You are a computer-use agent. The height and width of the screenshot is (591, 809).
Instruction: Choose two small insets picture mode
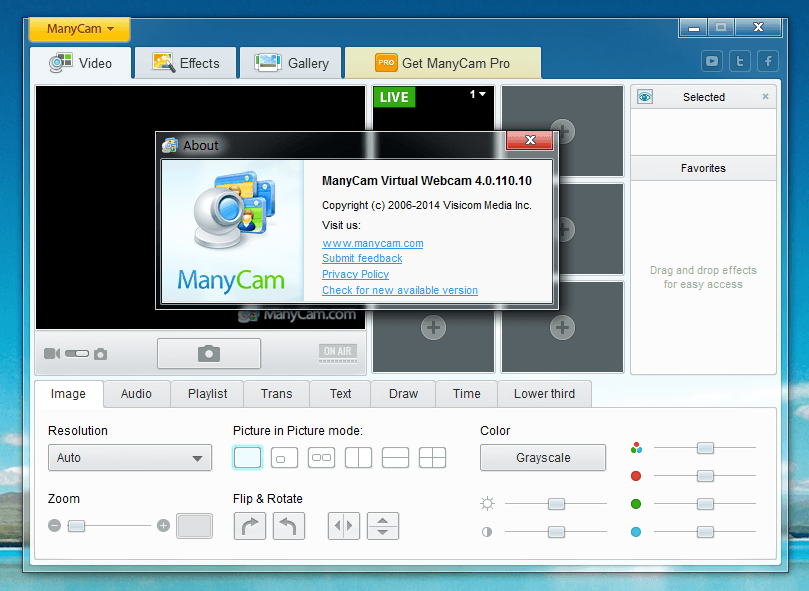click(321, 457)
